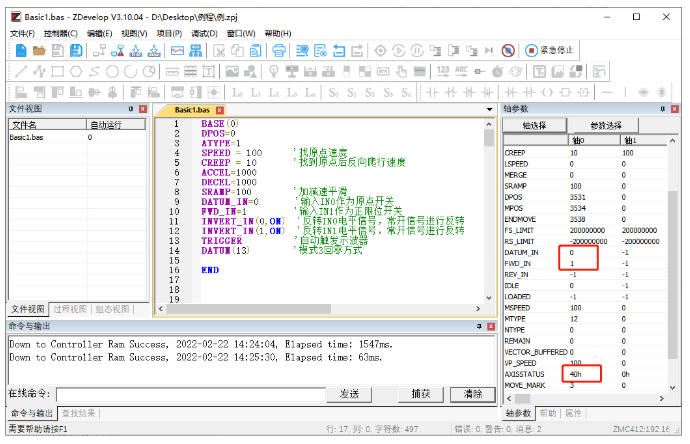Open a project with the folder icon
Viewport: 690px width, 444px height.
tap(39, 51)
